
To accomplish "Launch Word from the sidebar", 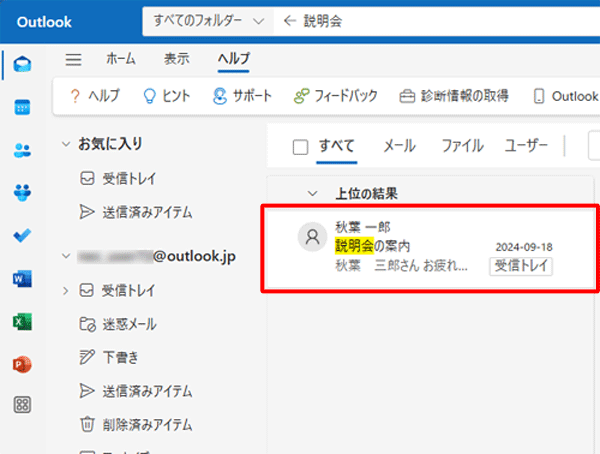I will [22, 279].
